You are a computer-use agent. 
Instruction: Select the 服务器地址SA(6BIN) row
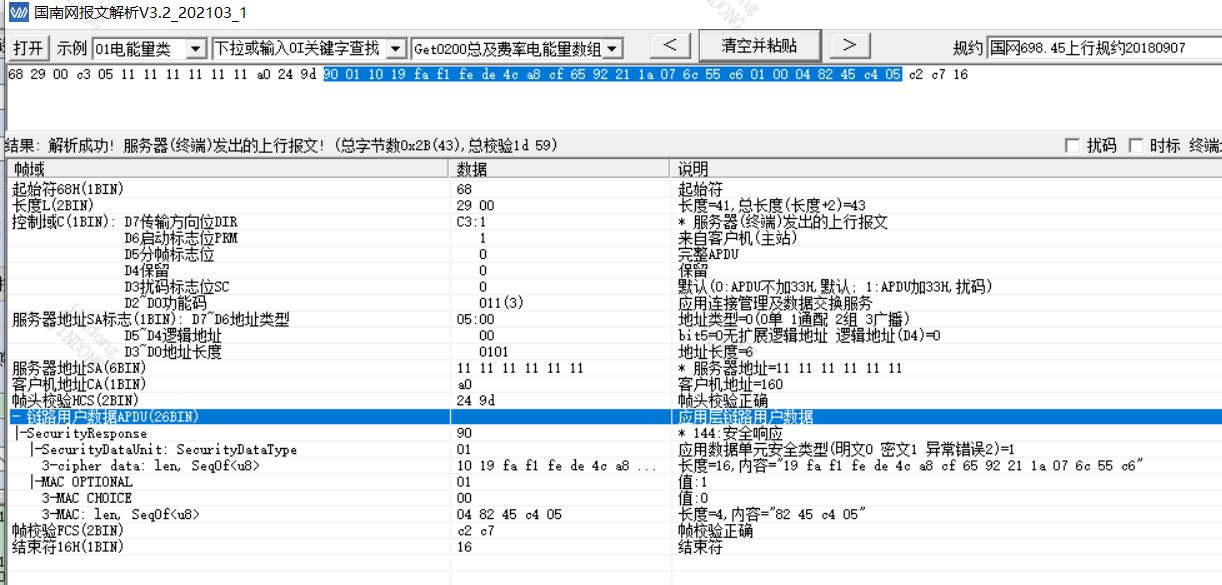coord(615,367)
